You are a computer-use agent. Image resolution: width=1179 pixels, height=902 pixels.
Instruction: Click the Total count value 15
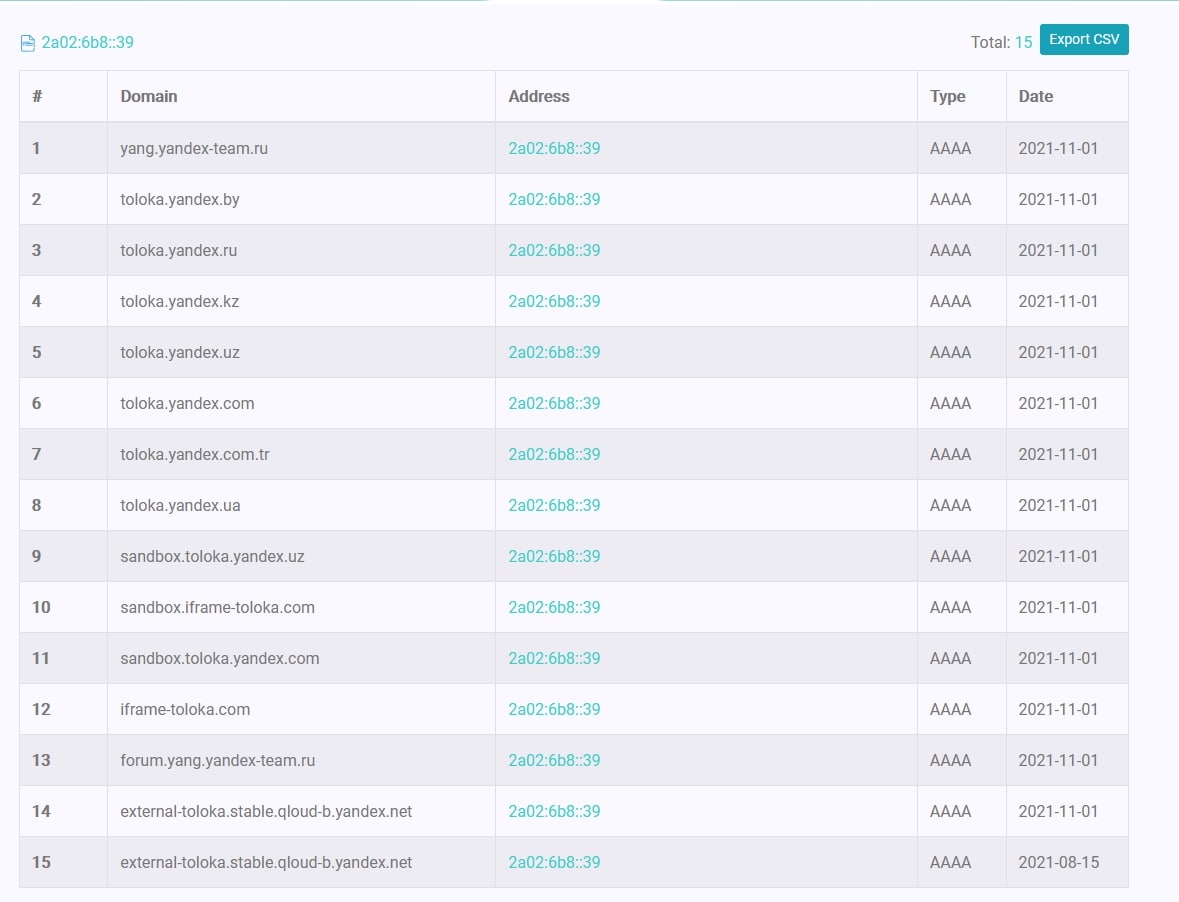point(1023,43)
